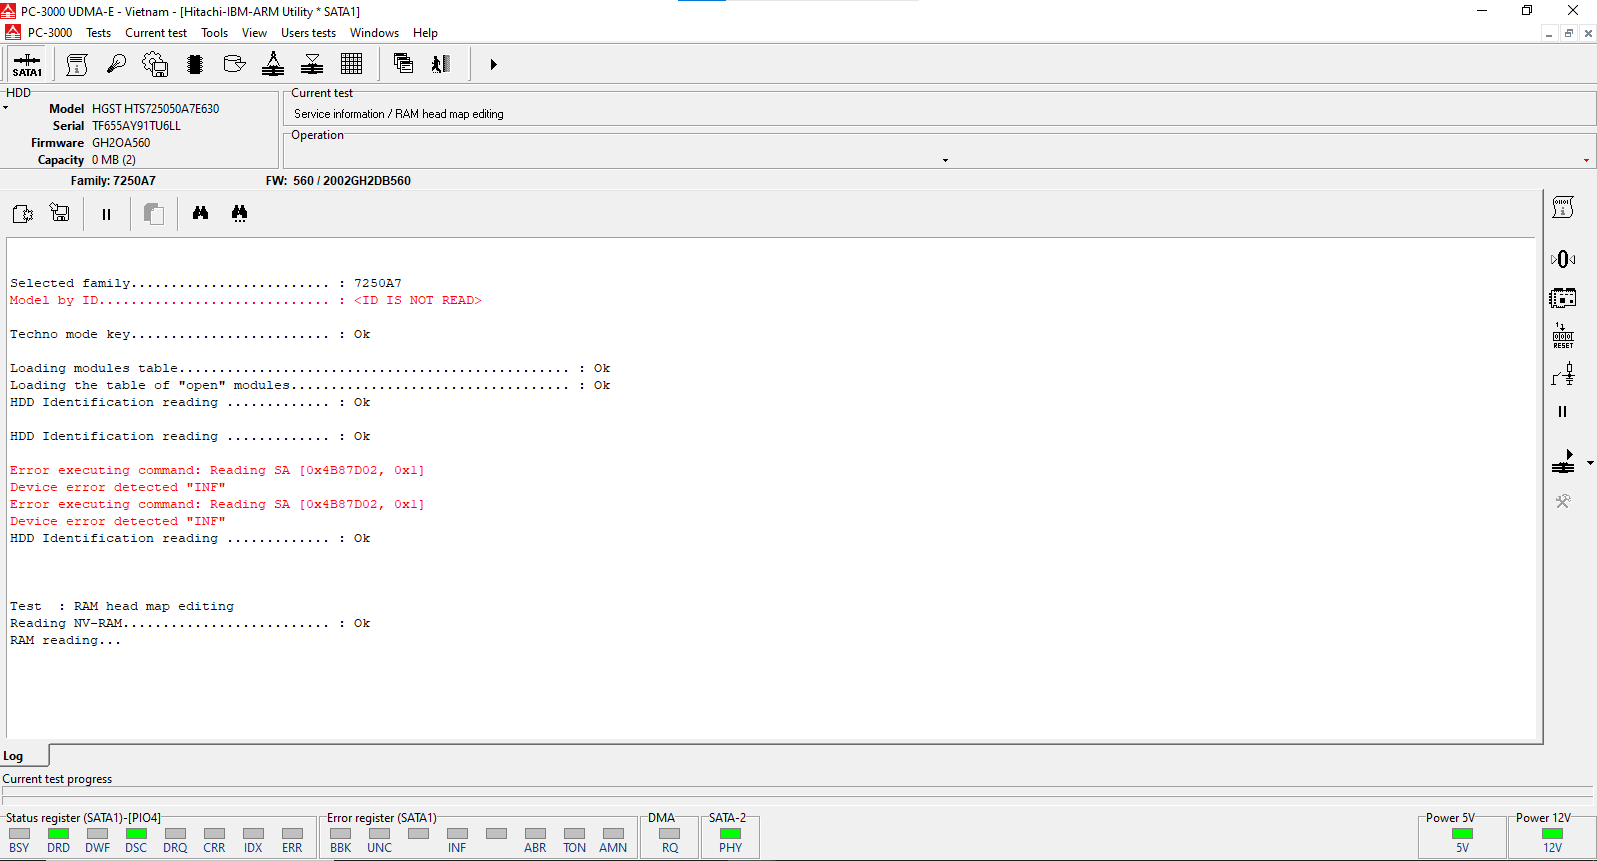The height and width of the screenshot is (861, 1597).
Task: Click the power switch circuit icon
Action: (1563, 375)
